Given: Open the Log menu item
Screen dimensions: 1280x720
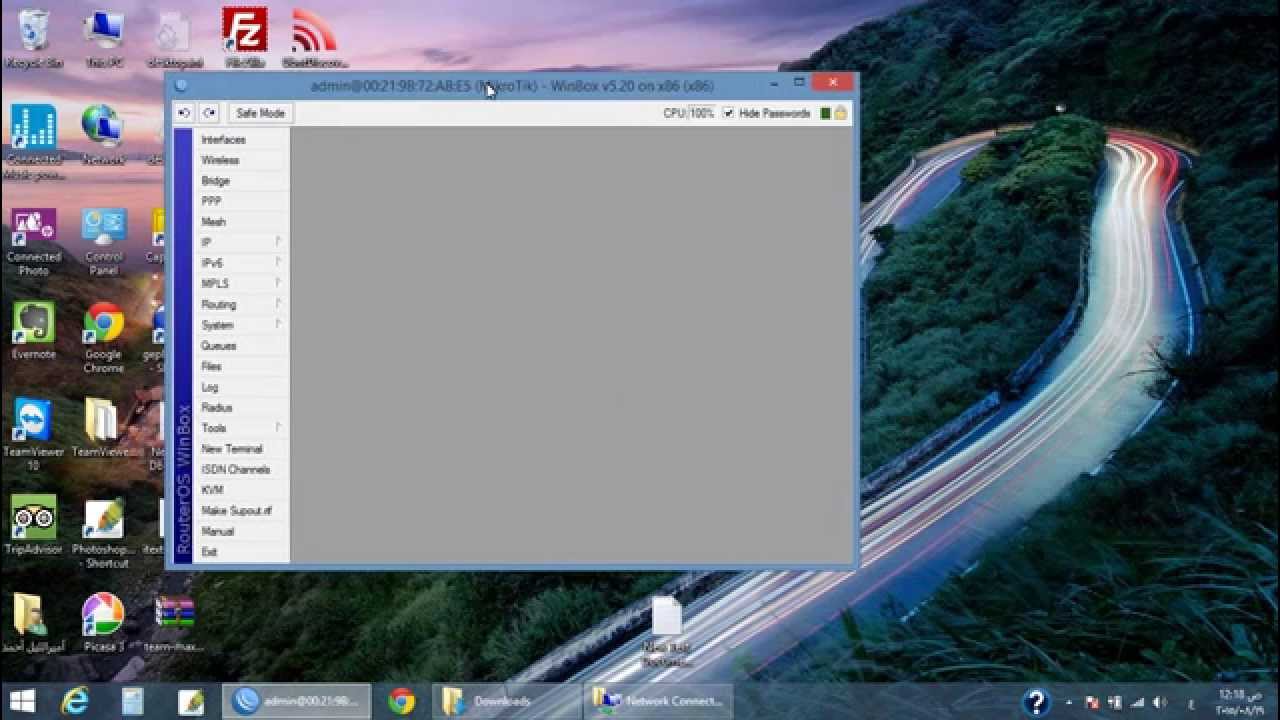Looking at the screenshot, I should click(241, 387).
